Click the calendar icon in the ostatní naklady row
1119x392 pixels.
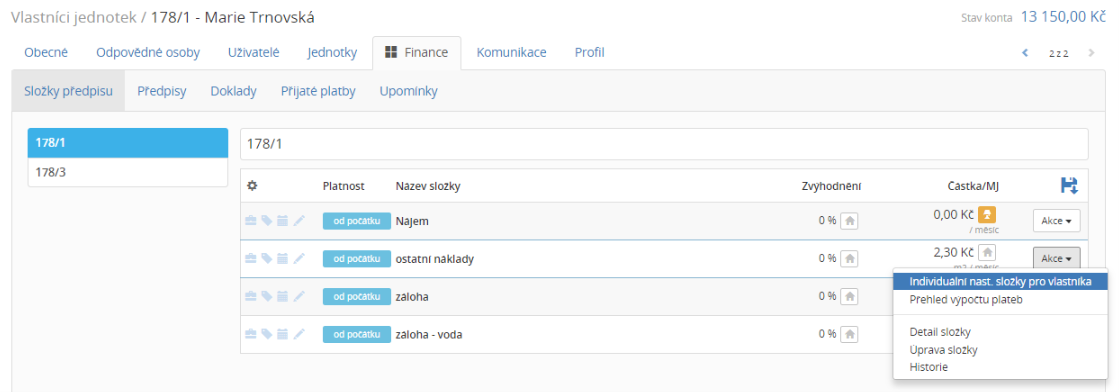282,258
